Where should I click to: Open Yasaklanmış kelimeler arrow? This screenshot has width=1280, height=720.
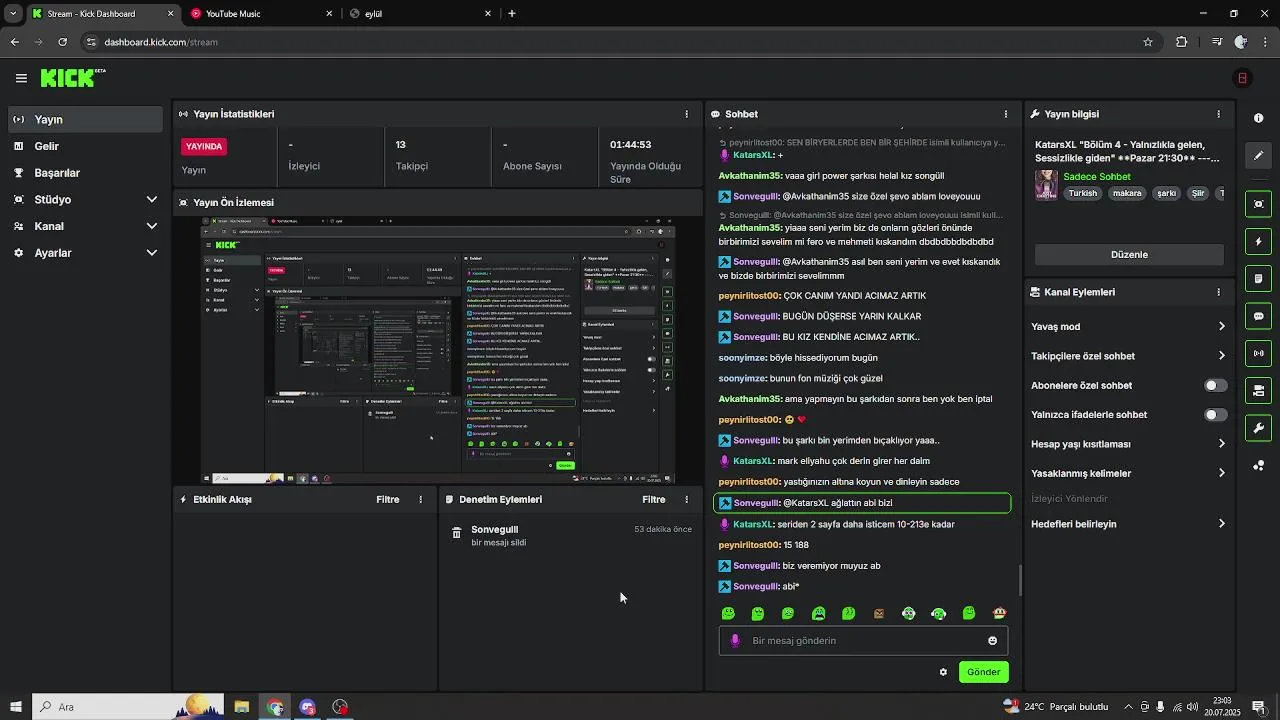tap(1221, 473)
